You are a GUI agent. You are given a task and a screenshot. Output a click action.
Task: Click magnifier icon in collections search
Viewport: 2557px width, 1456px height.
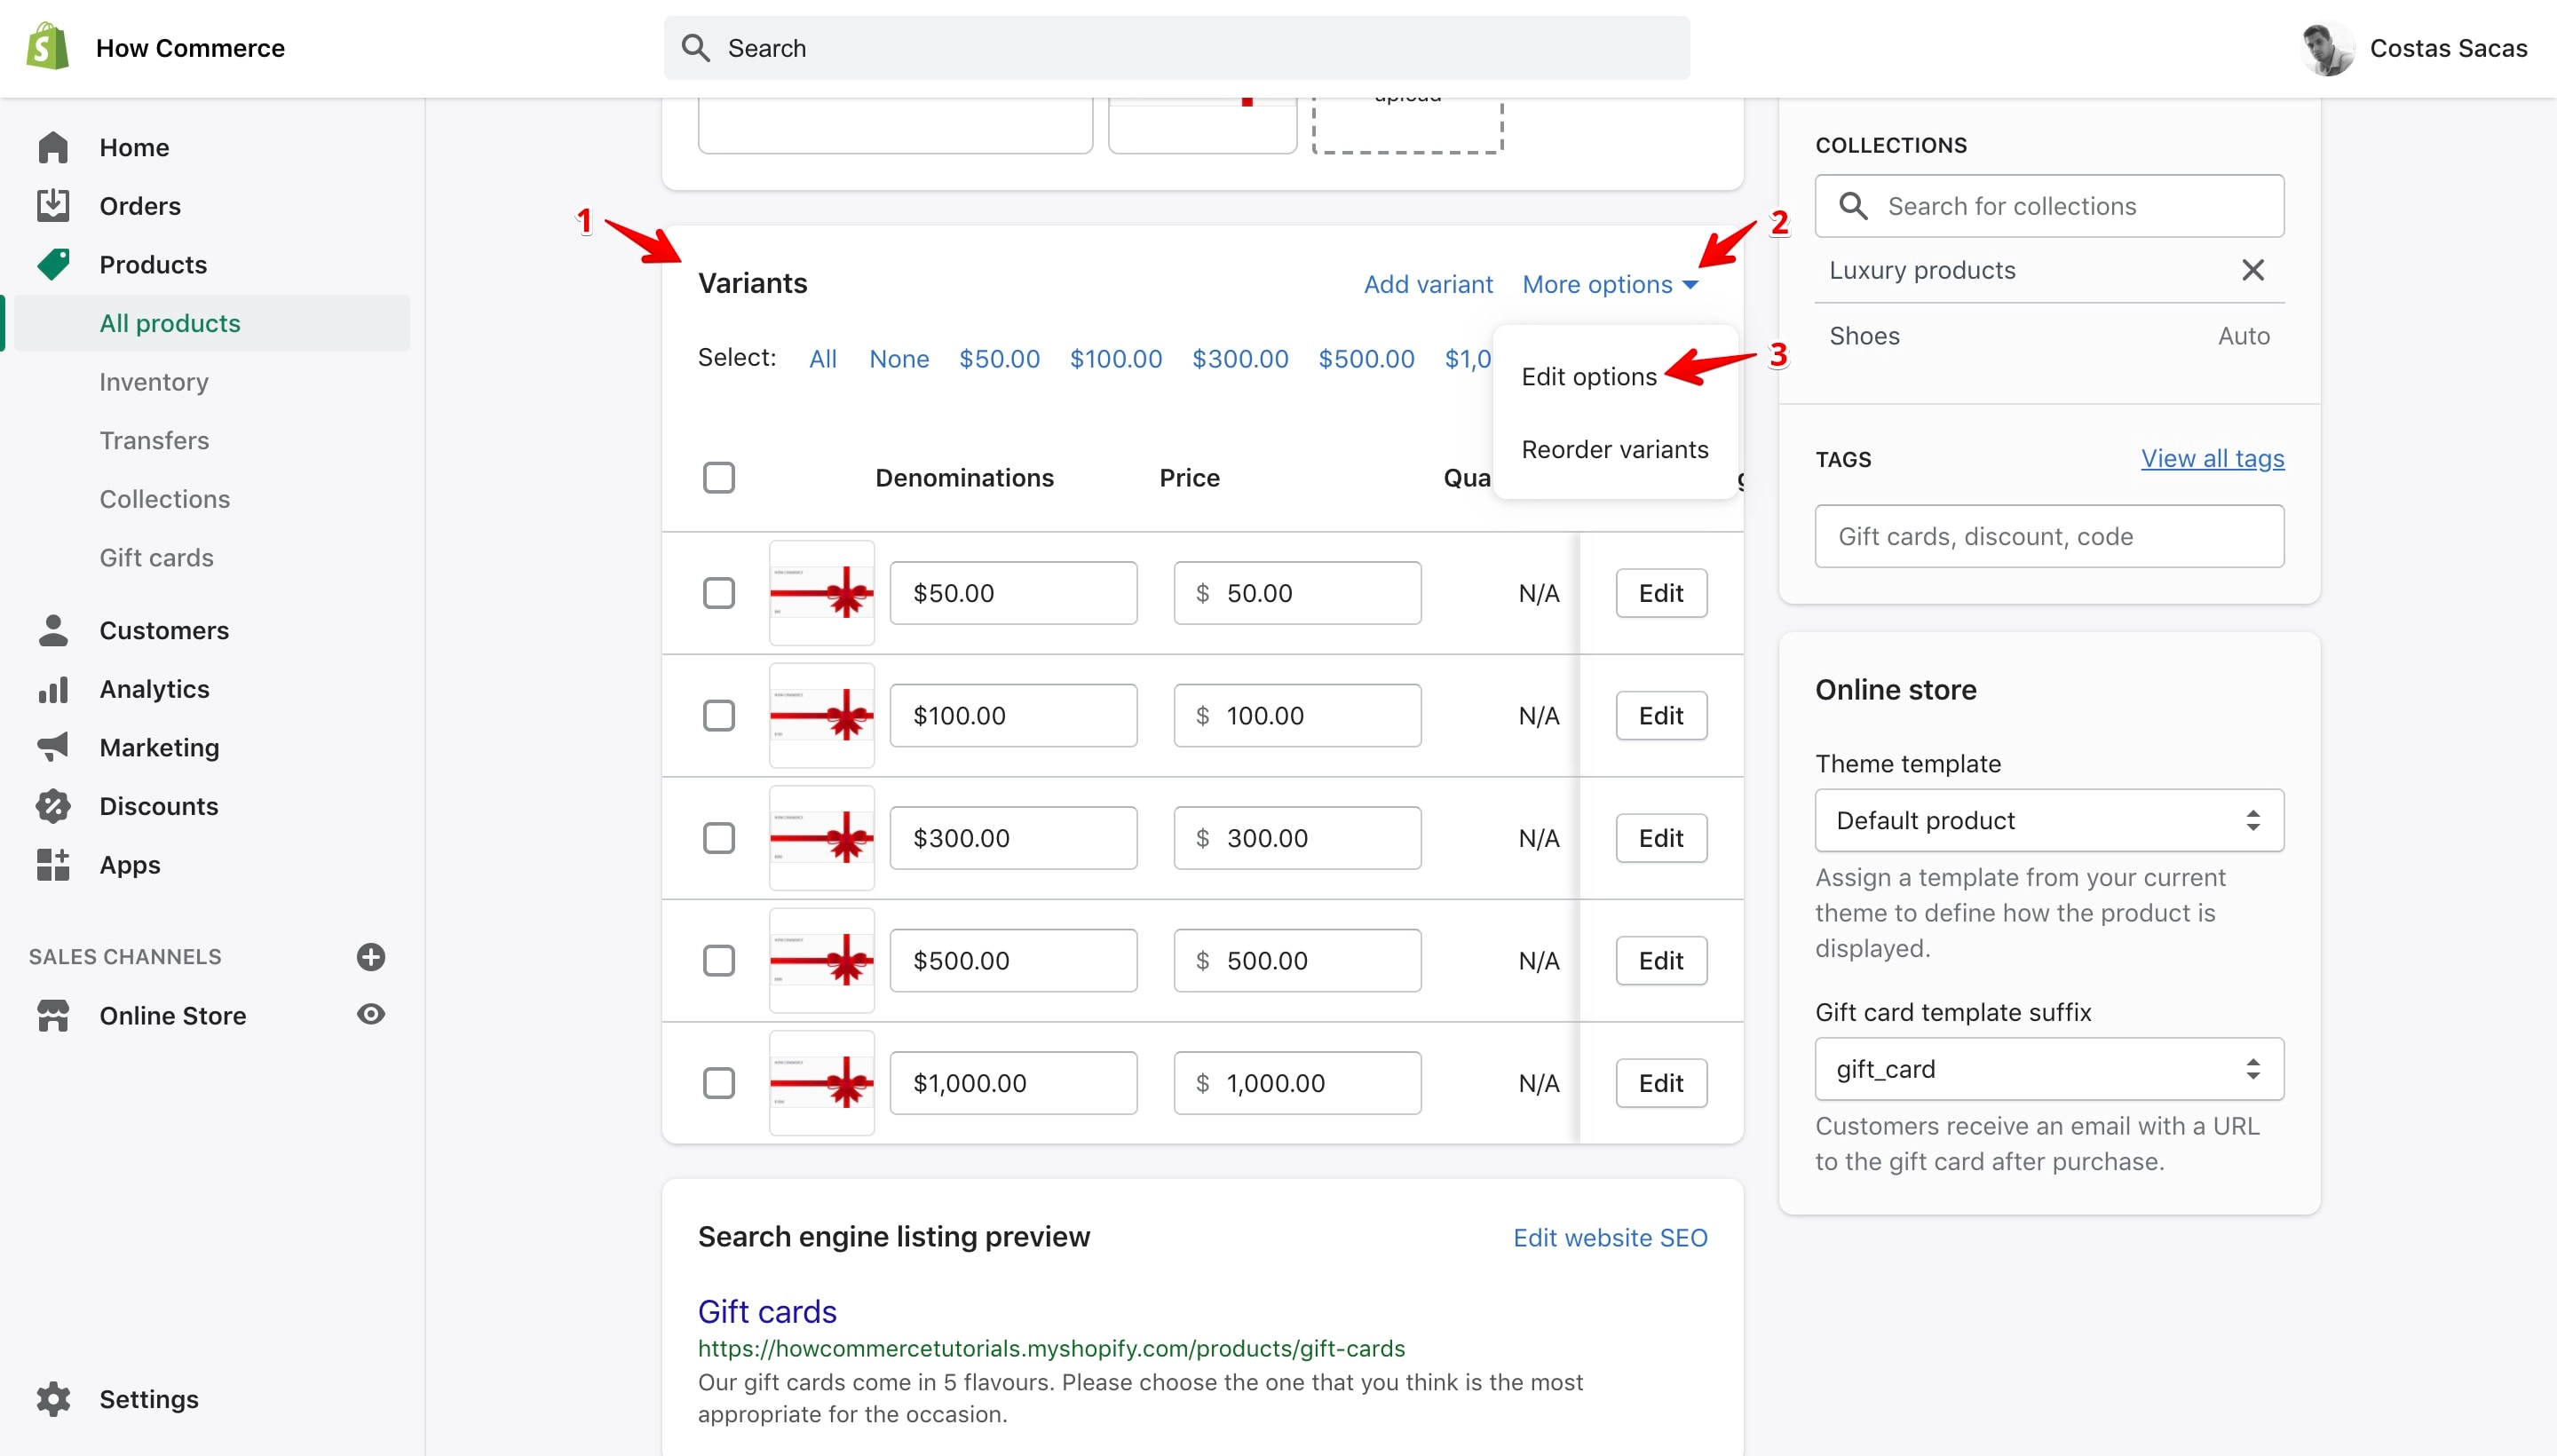click(1853, 206)
